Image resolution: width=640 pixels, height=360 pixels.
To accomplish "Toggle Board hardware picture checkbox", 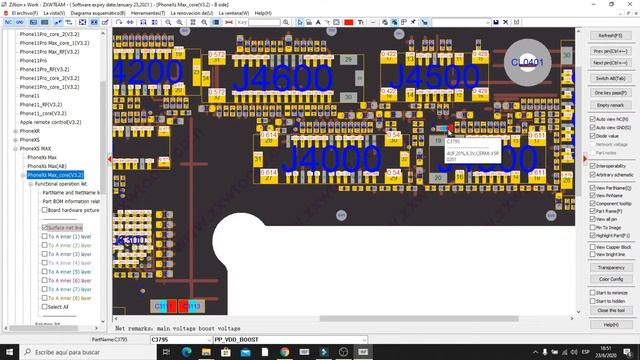I will click(44, 210).
